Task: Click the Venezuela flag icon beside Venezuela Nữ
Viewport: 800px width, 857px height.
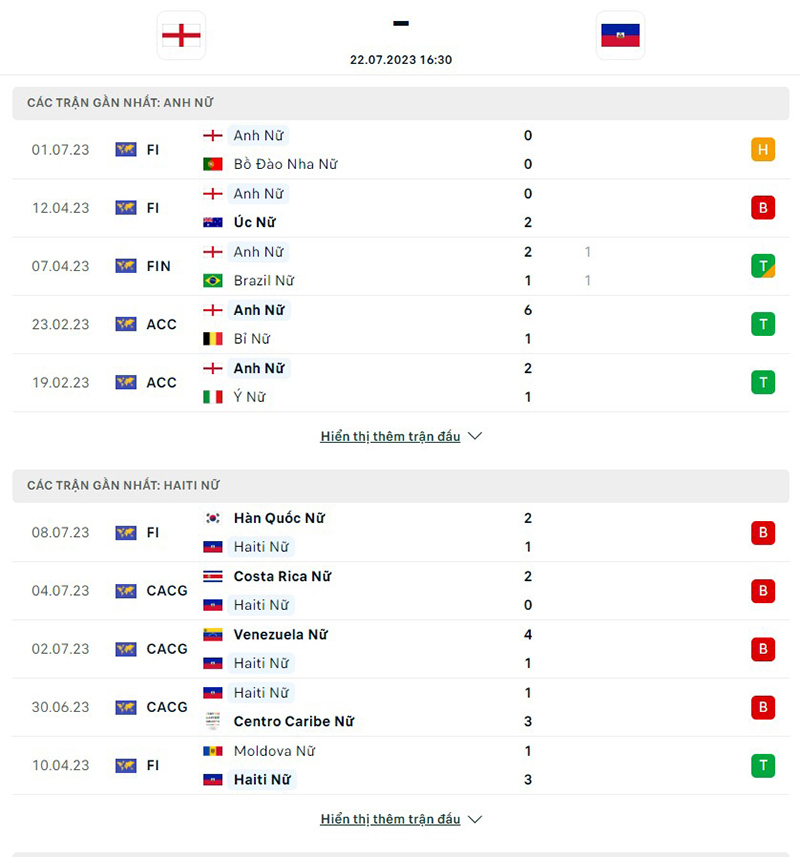Action: point(212,634)
